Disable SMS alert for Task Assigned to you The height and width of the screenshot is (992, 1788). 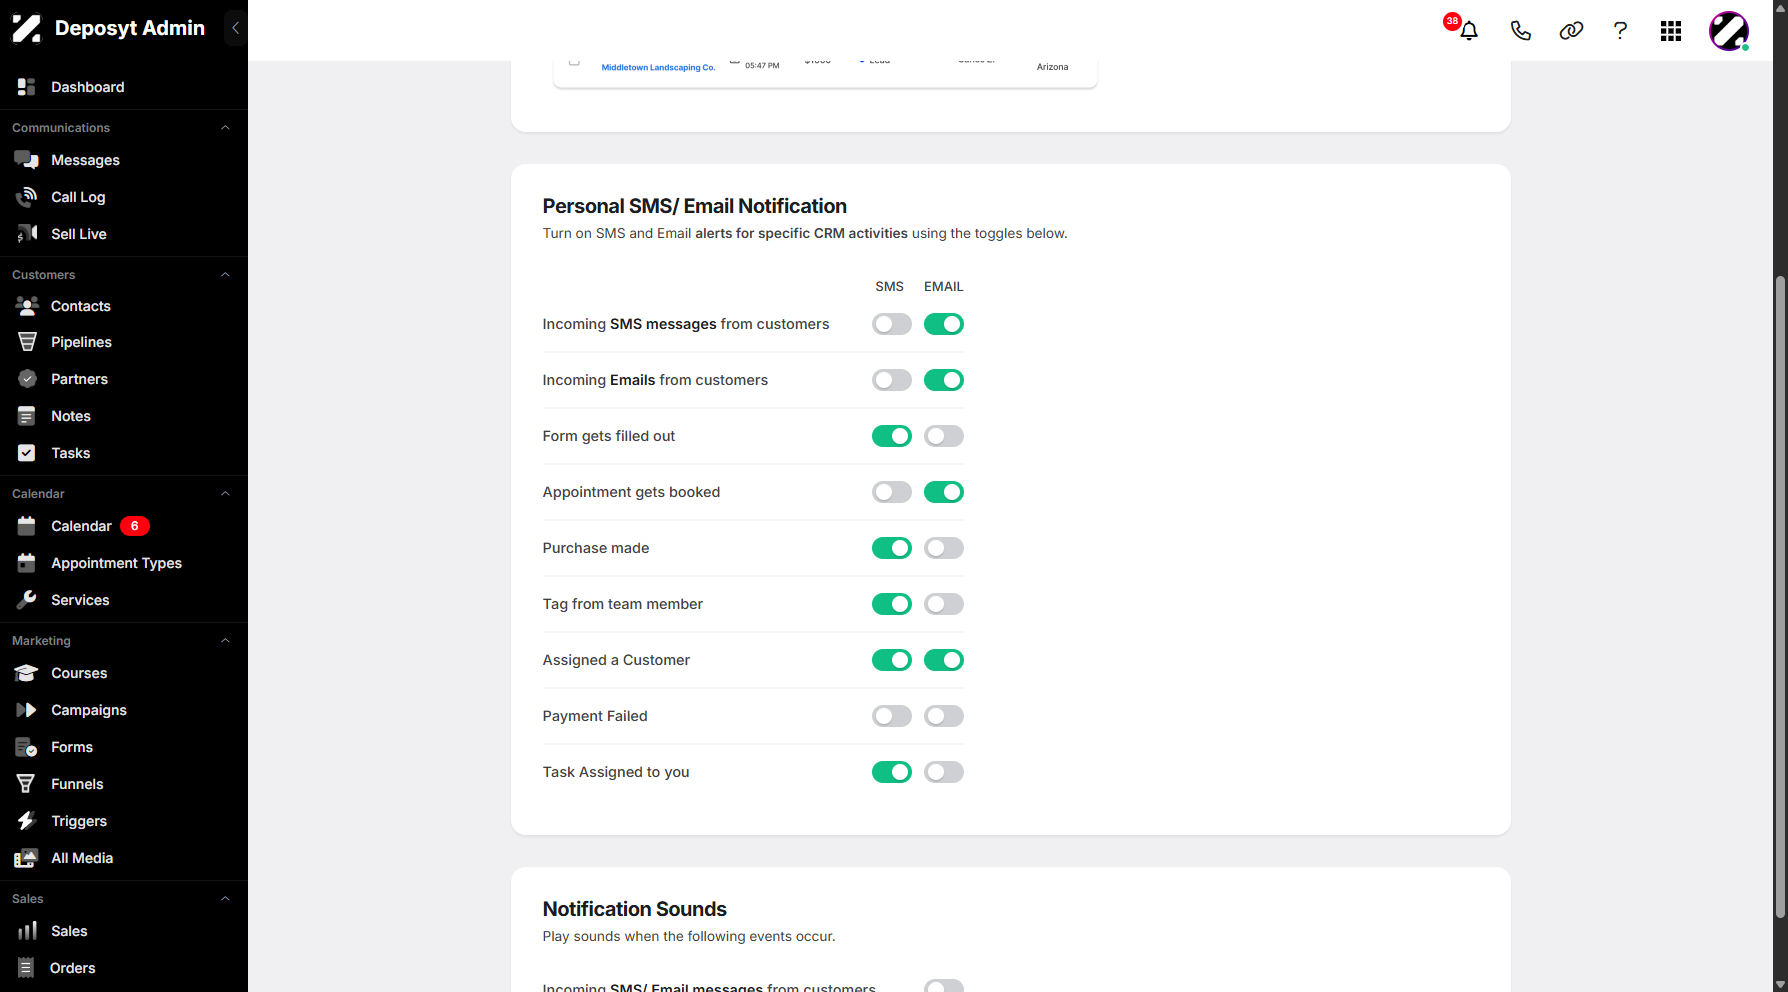click(x=891, y=772)
